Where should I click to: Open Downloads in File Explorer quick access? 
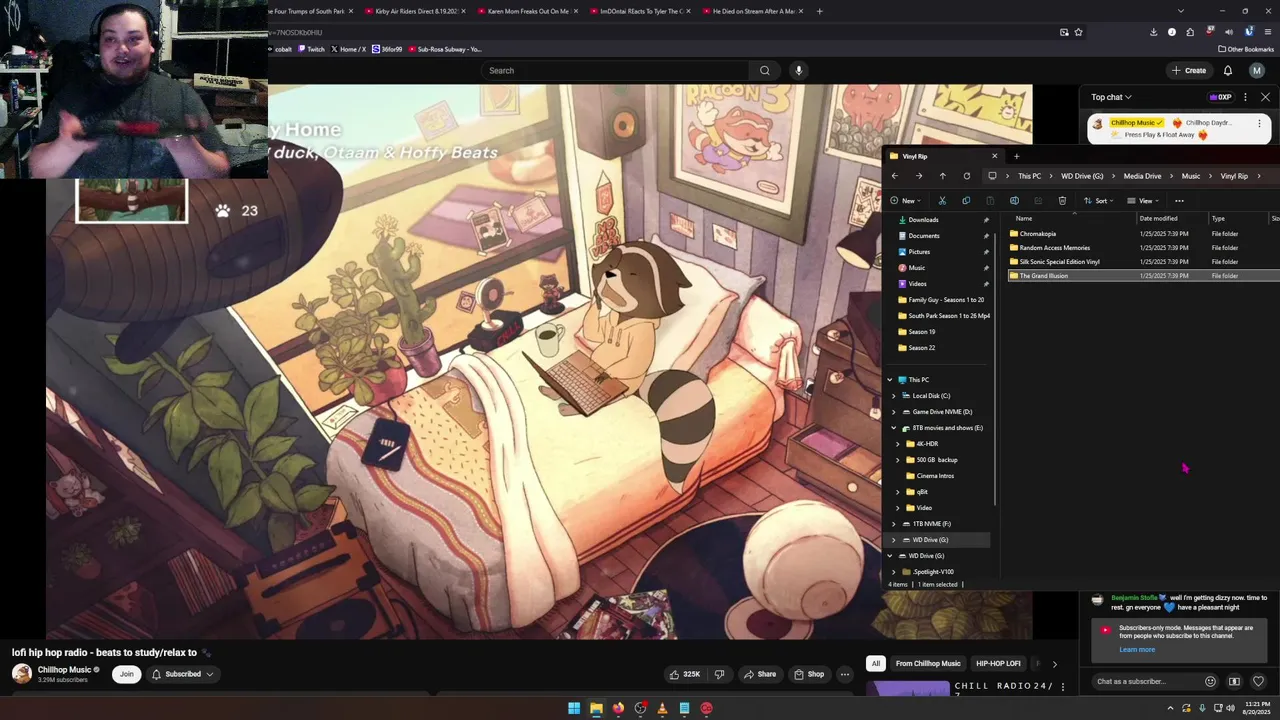(923, 220)
